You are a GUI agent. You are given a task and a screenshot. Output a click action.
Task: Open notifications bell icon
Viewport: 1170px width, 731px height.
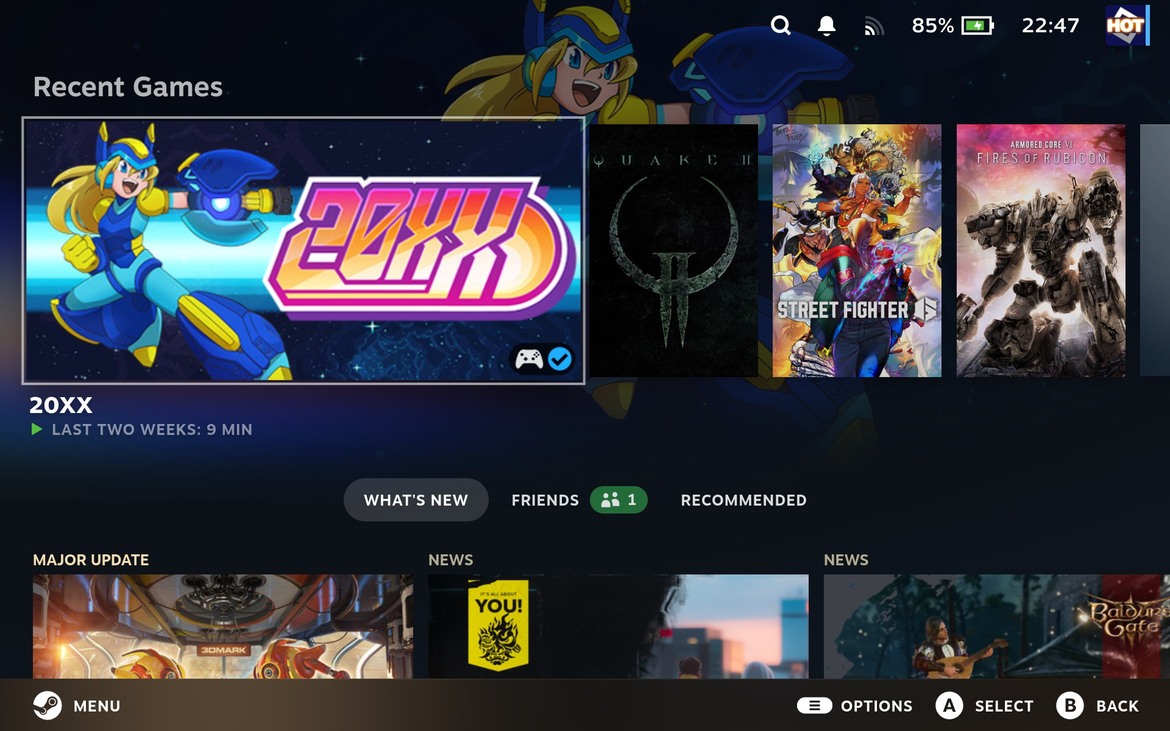pyautogui.click(x=827, y=26)
